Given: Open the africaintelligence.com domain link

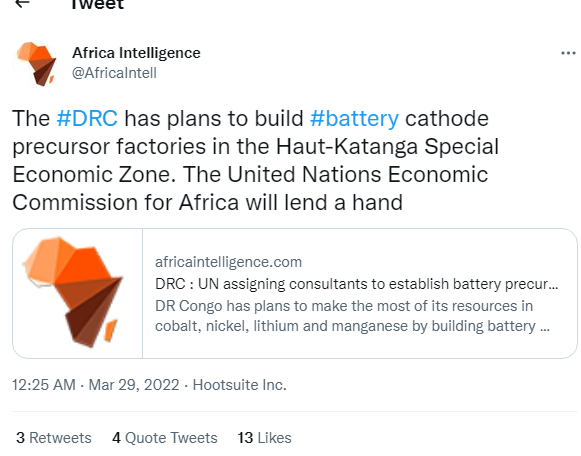Looking at the screenshot, I should click(228, 262).
